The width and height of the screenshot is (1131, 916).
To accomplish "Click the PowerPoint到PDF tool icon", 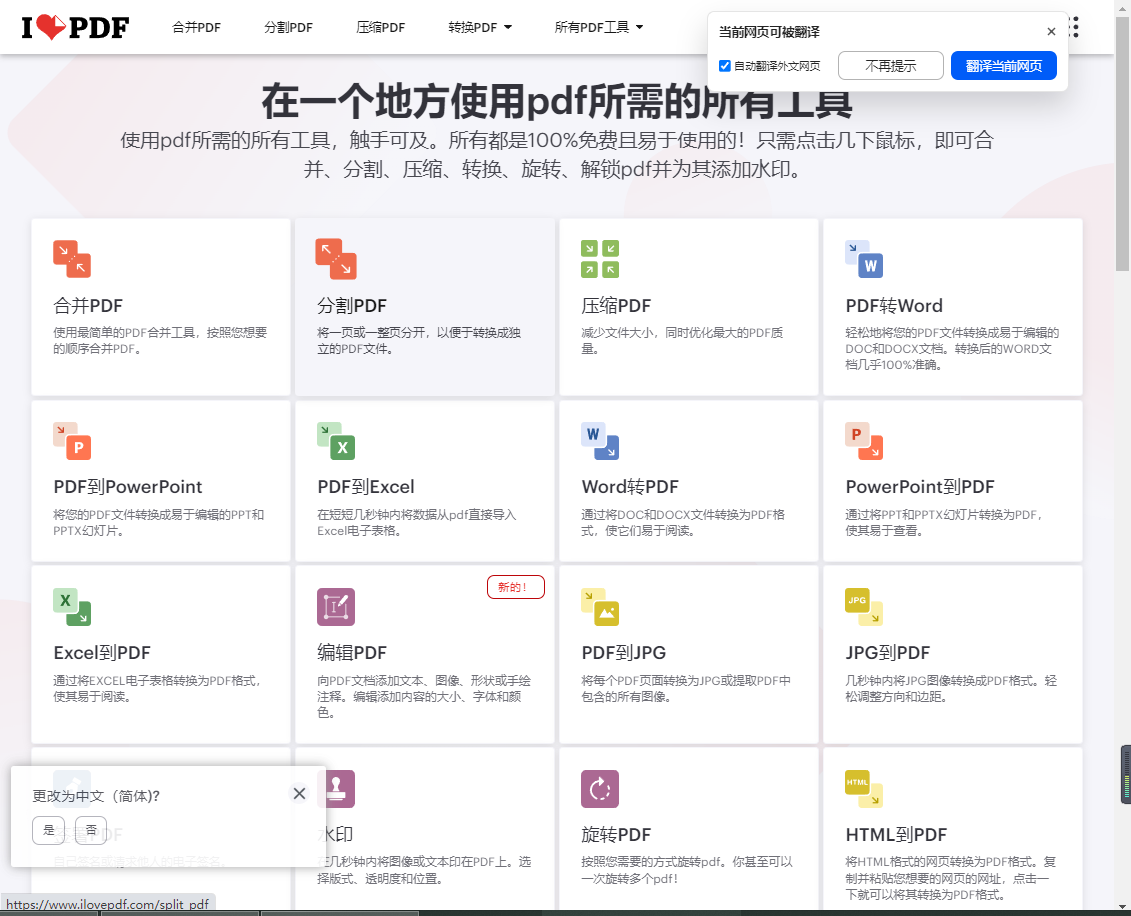I will point(864,441).
